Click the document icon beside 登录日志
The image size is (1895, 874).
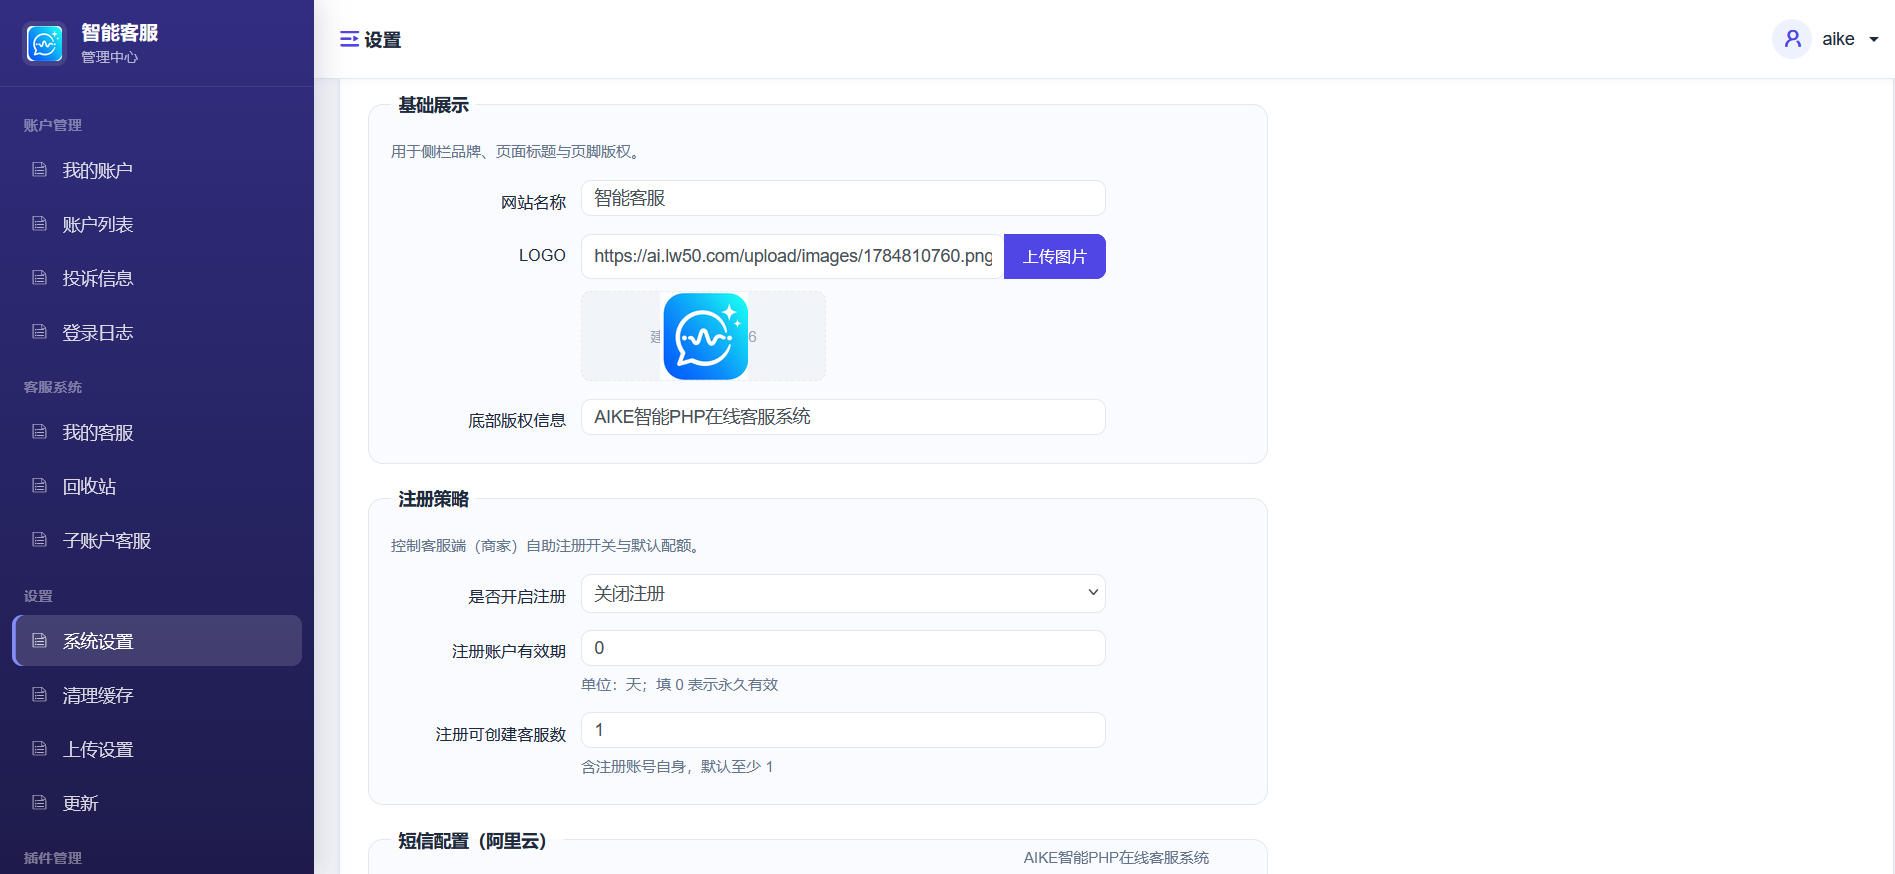40,332
